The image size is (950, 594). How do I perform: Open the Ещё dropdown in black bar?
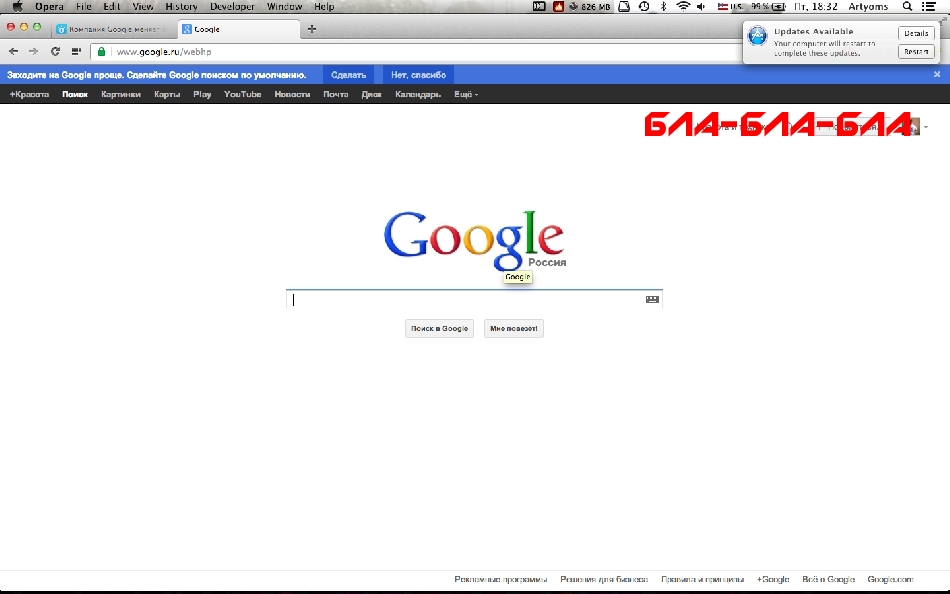(466, 94)
